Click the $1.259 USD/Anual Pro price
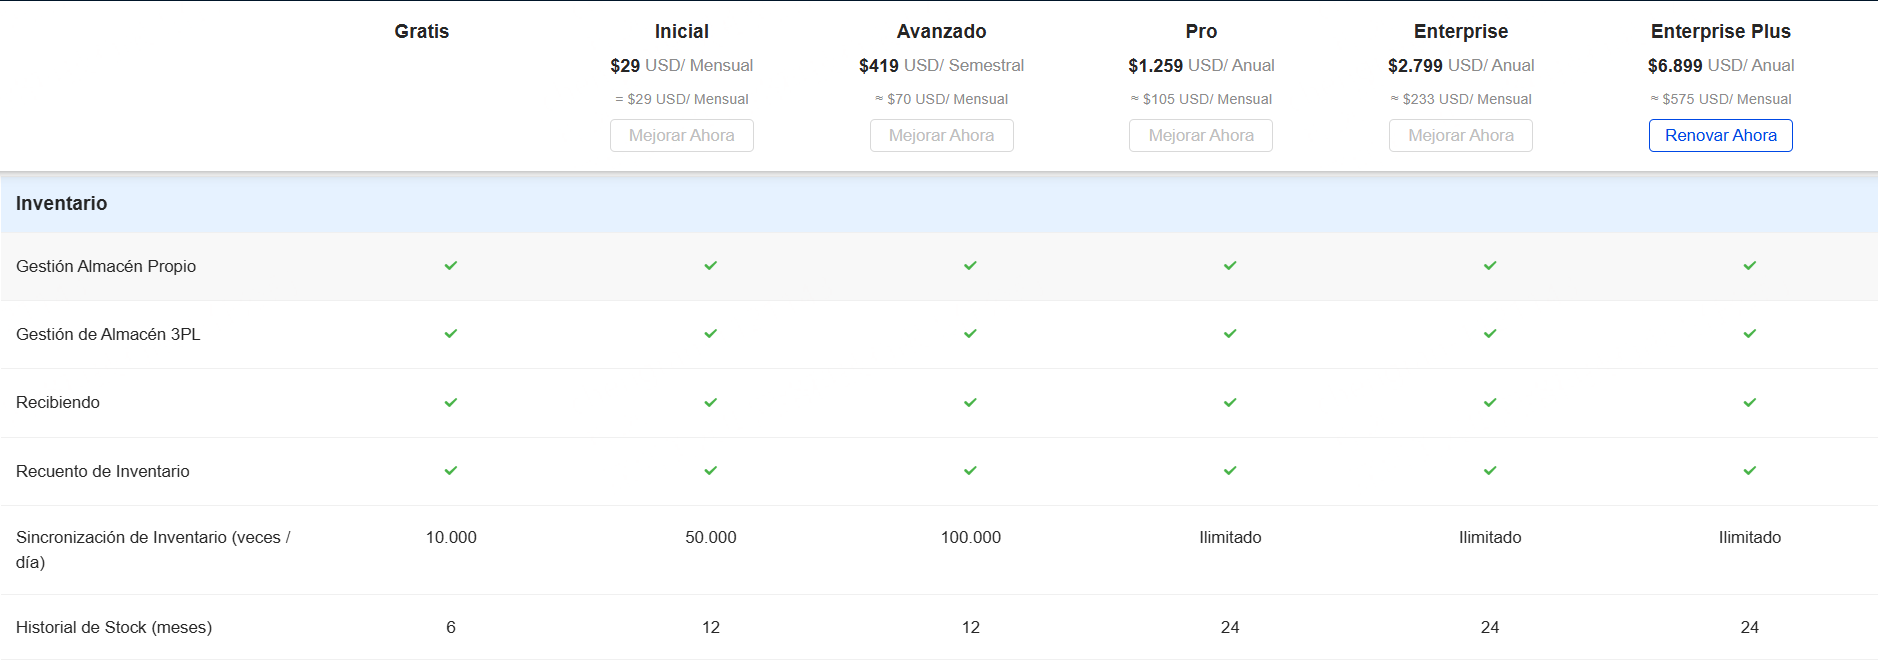This screenshot has height=660, width=1878. pos(1200,66)
